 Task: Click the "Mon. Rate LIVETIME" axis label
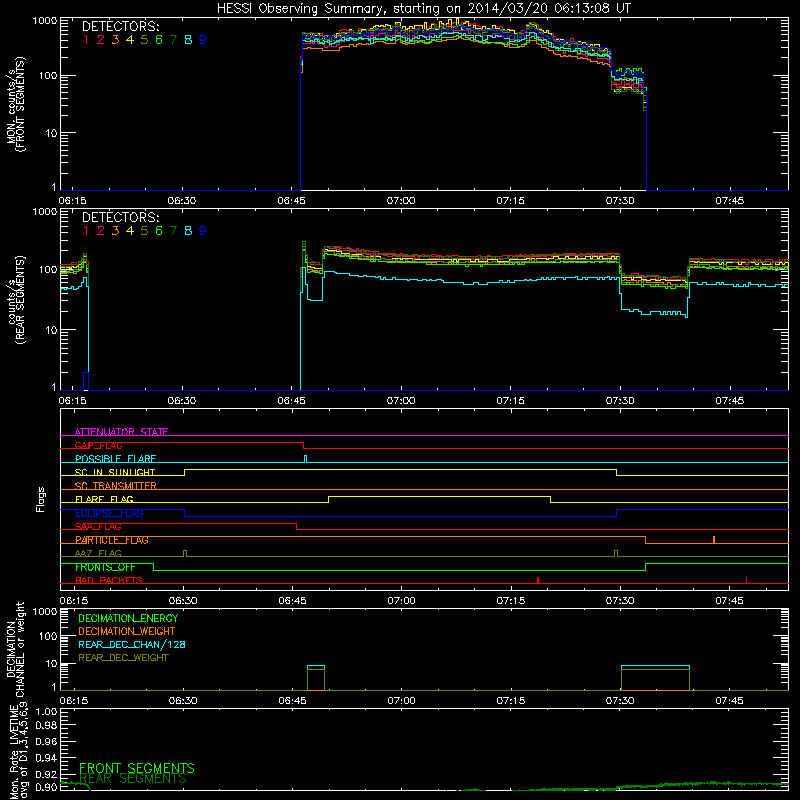coord(16,752)
